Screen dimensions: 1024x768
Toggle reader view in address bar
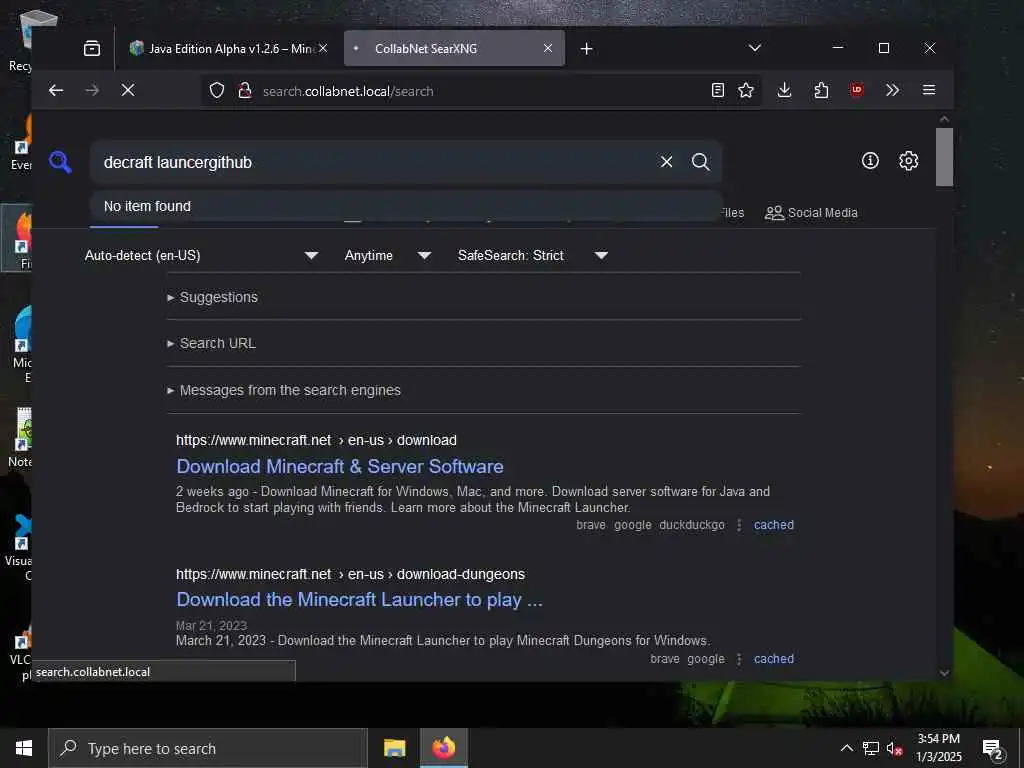pyautogui.click(x=718, y=90)
